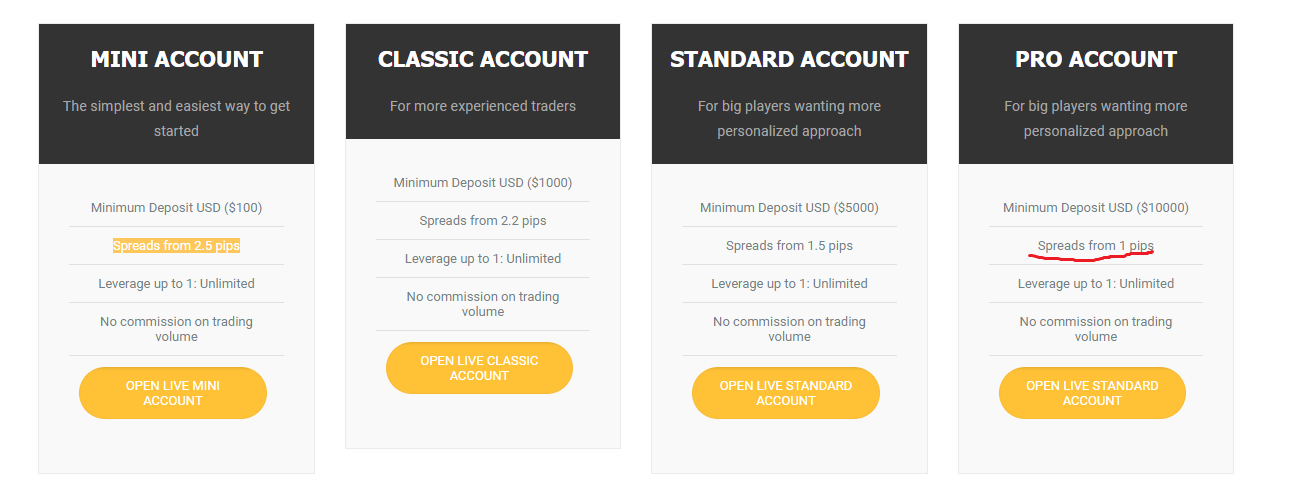The width and height of the screenshot is (1298, 498).
Task: Click 'No commission on trading volume' in Classic card
Action: [483, 304]
